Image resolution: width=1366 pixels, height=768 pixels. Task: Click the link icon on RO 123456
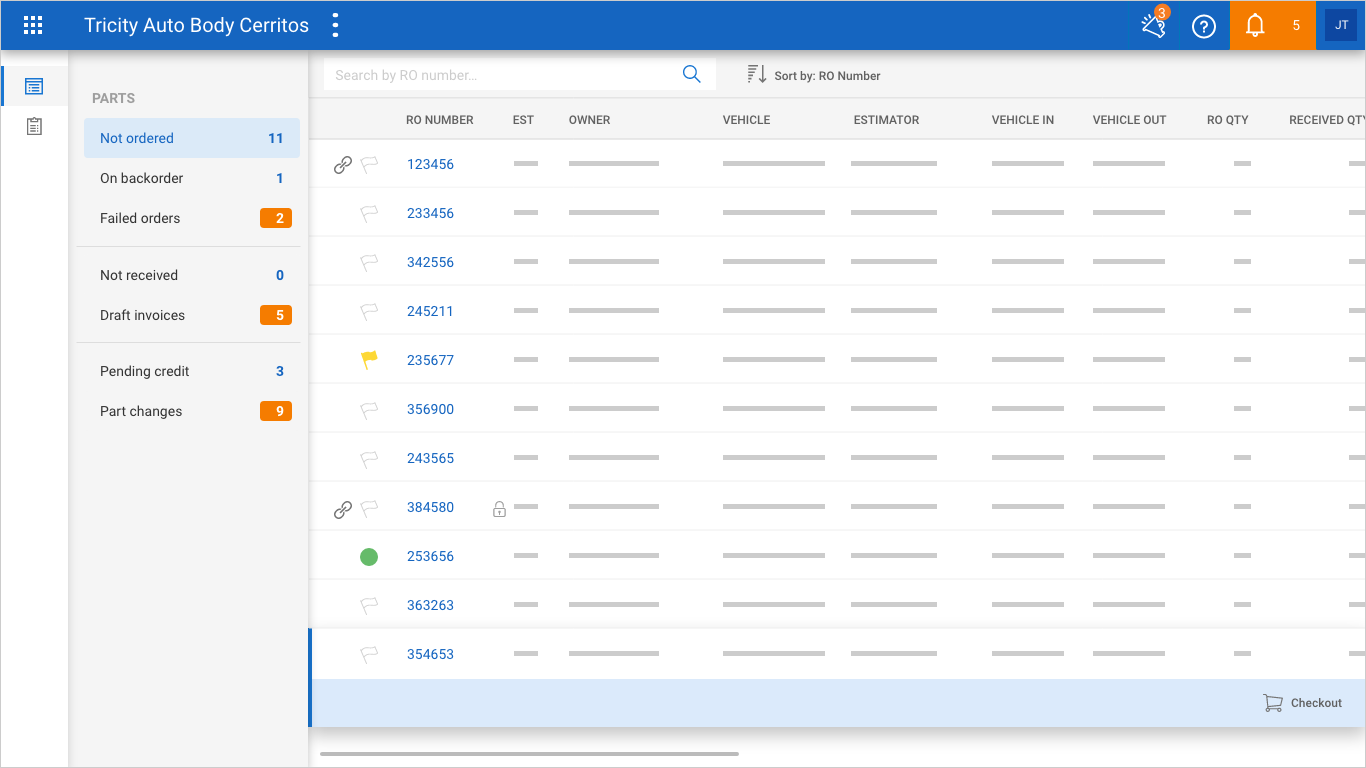[342, 165]
